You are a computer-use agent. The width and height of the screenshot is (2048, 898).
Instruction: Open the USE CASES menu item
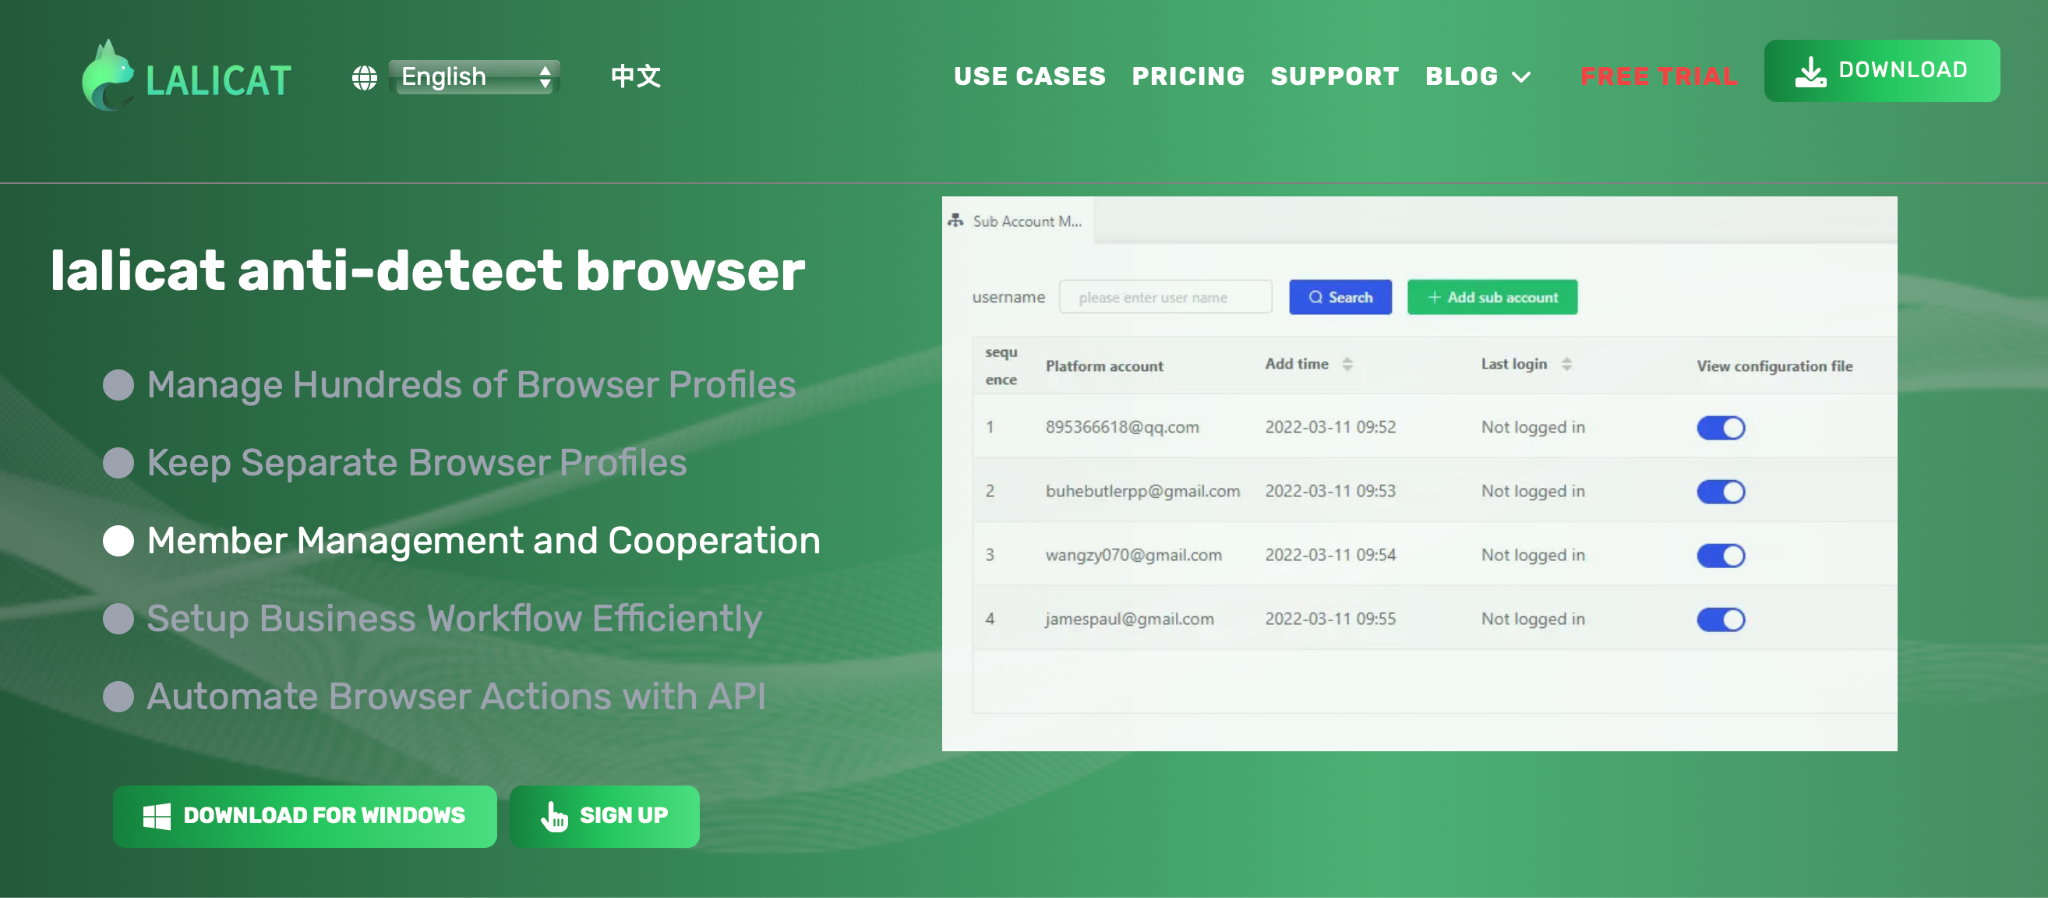coord(1029,76)
